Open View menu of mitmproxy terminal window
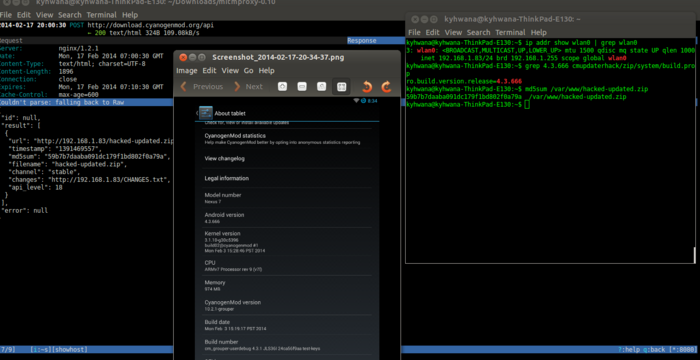The height and width of the screenshot is (360, 700). (x=45, y=15)
